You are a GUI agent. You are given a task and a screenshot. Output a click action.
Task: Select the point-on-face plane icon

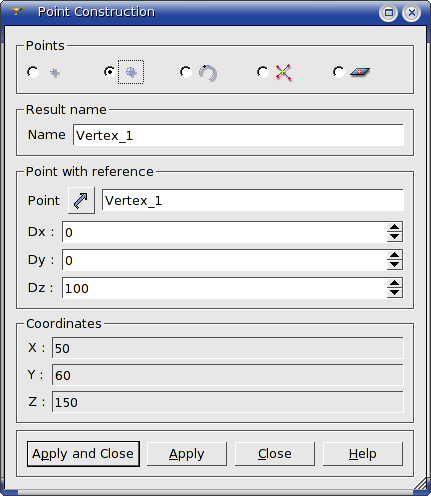pos(360,72)
